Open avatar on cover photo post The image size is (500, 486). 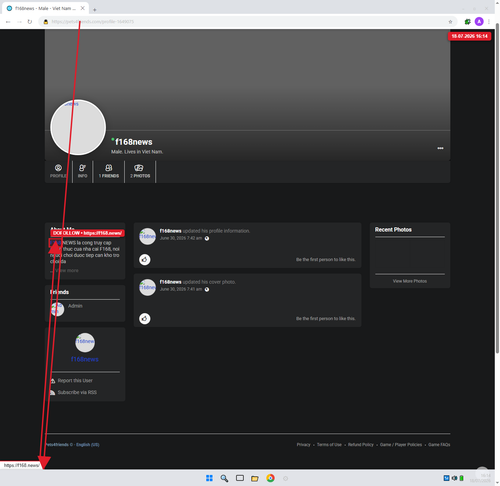coord(147,287)
